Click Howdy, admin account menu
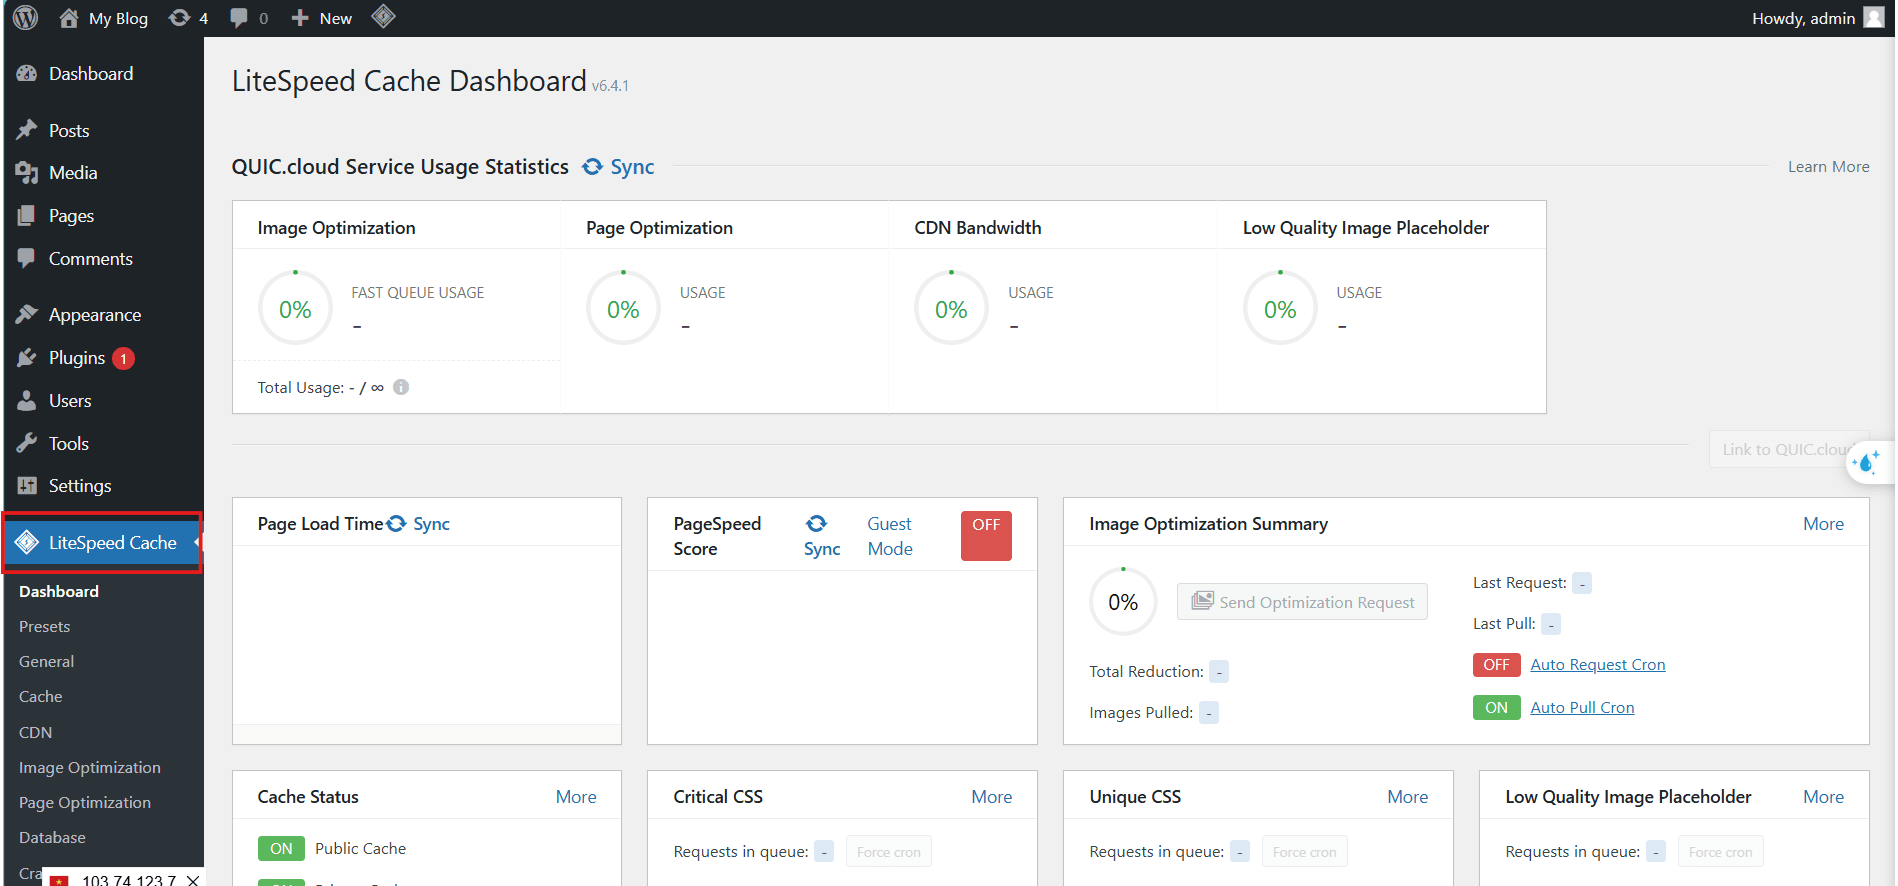 [1818, 18]
